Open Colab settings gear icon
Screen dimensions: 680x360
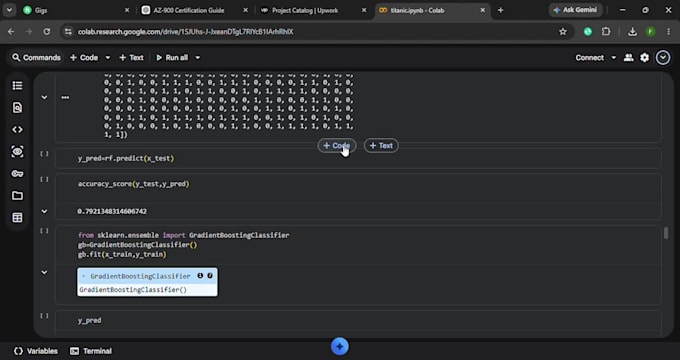[x=644, y=57]
